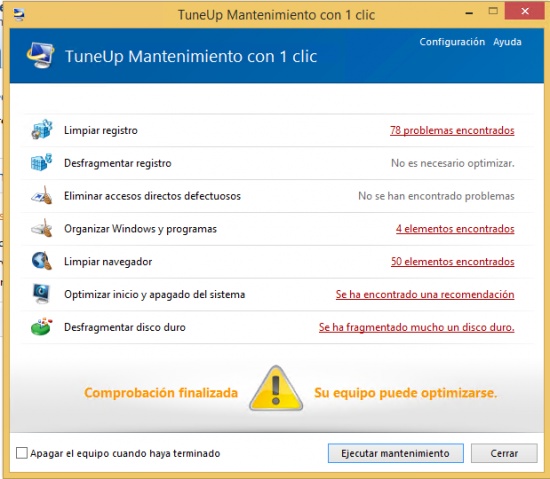Select the Desfragmentar registro label
The image size is (550, 479).
click(x=118, y=163)
